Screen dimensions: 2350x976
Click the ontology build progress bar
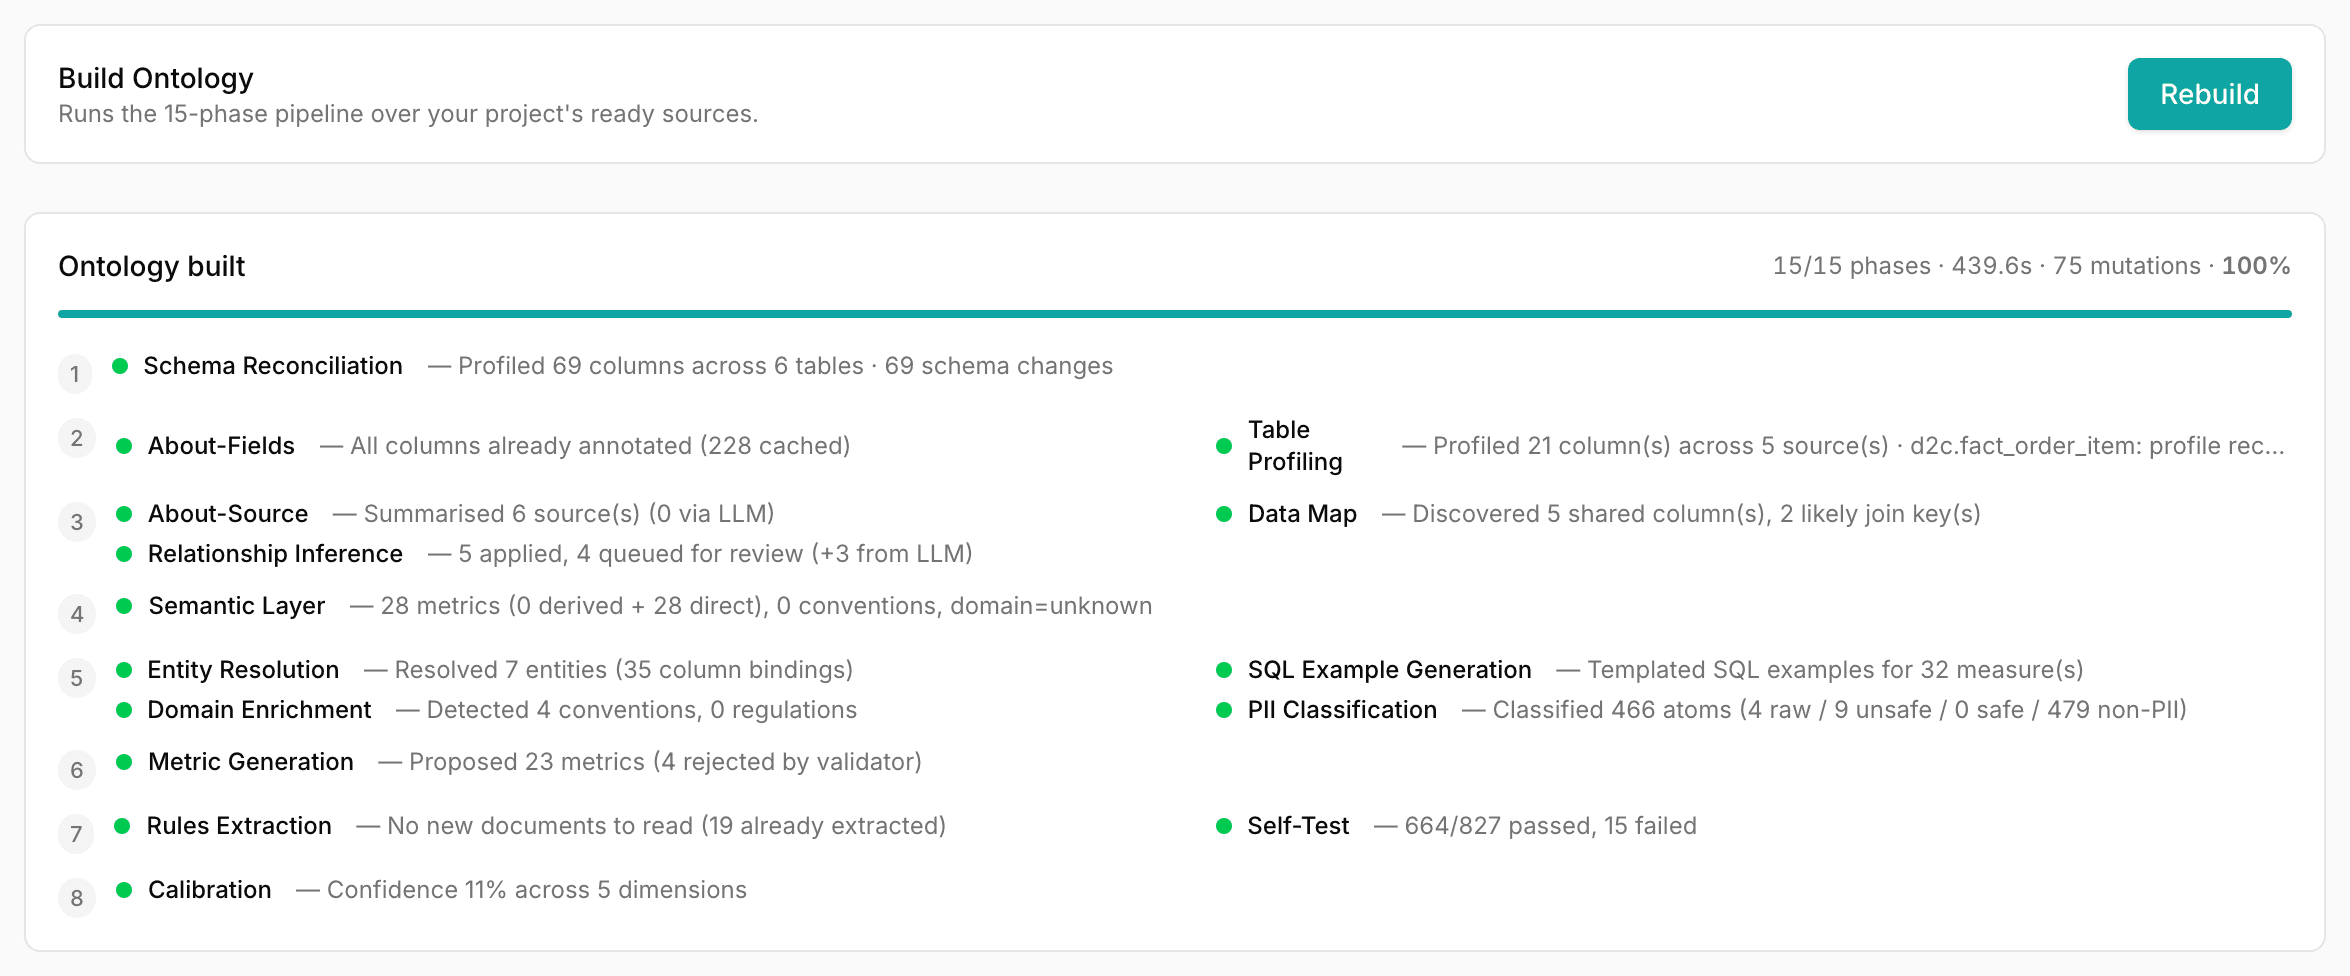click(x=1174, y=314)
